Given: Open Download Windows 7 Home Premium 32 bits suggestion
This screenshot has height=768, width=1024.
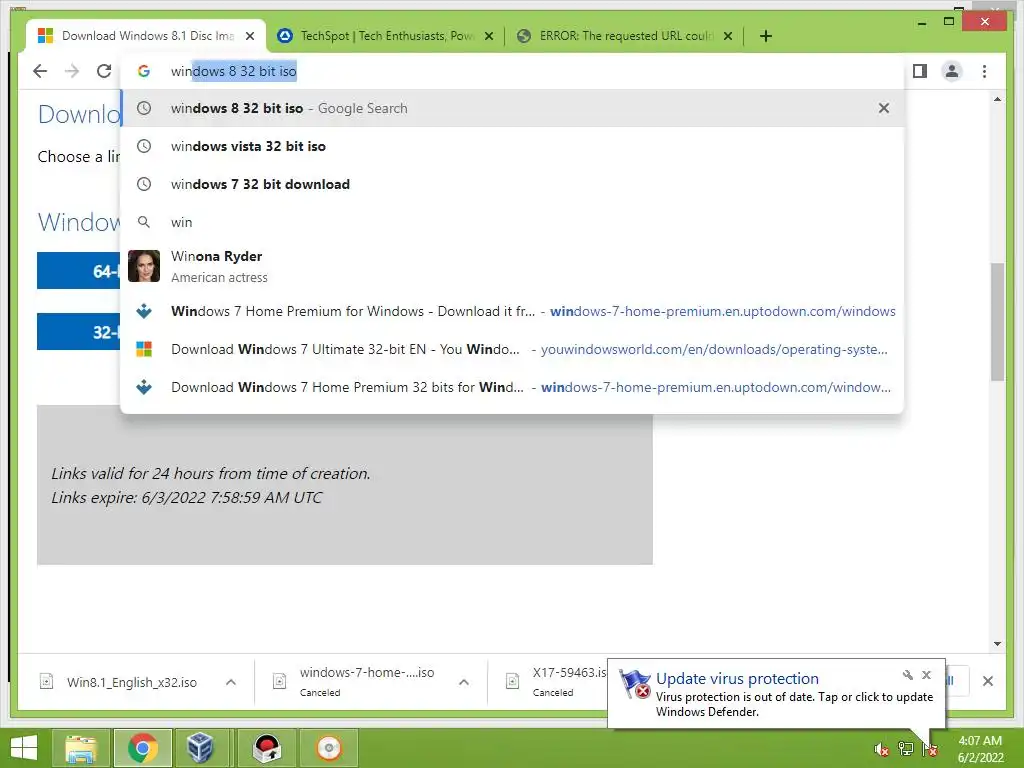Looking at the screenshot, I should tap(513, 387).
